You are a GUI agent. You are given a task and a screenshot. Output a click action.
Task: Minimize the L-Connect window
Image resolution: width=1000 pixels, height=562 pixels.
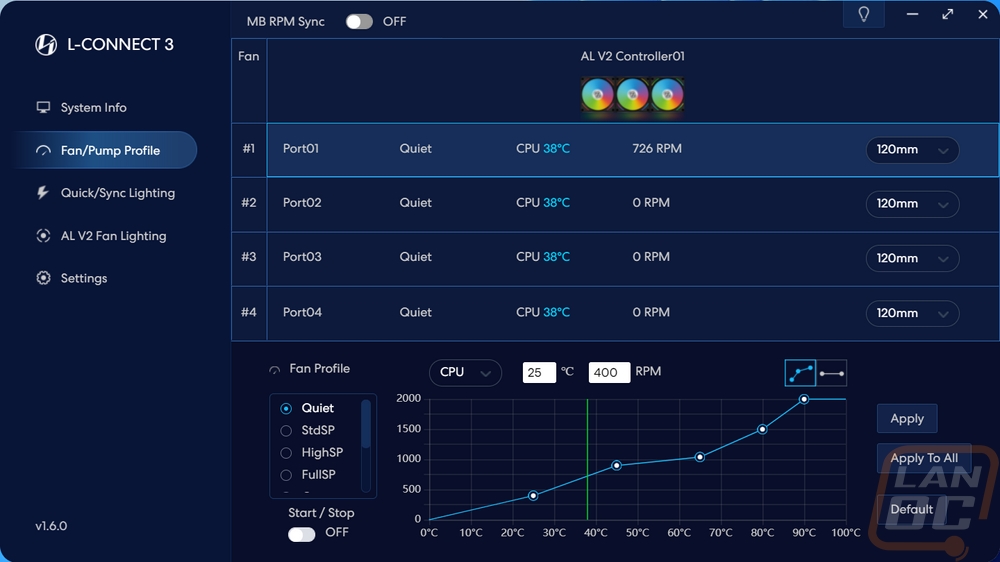tap(913, 14)
